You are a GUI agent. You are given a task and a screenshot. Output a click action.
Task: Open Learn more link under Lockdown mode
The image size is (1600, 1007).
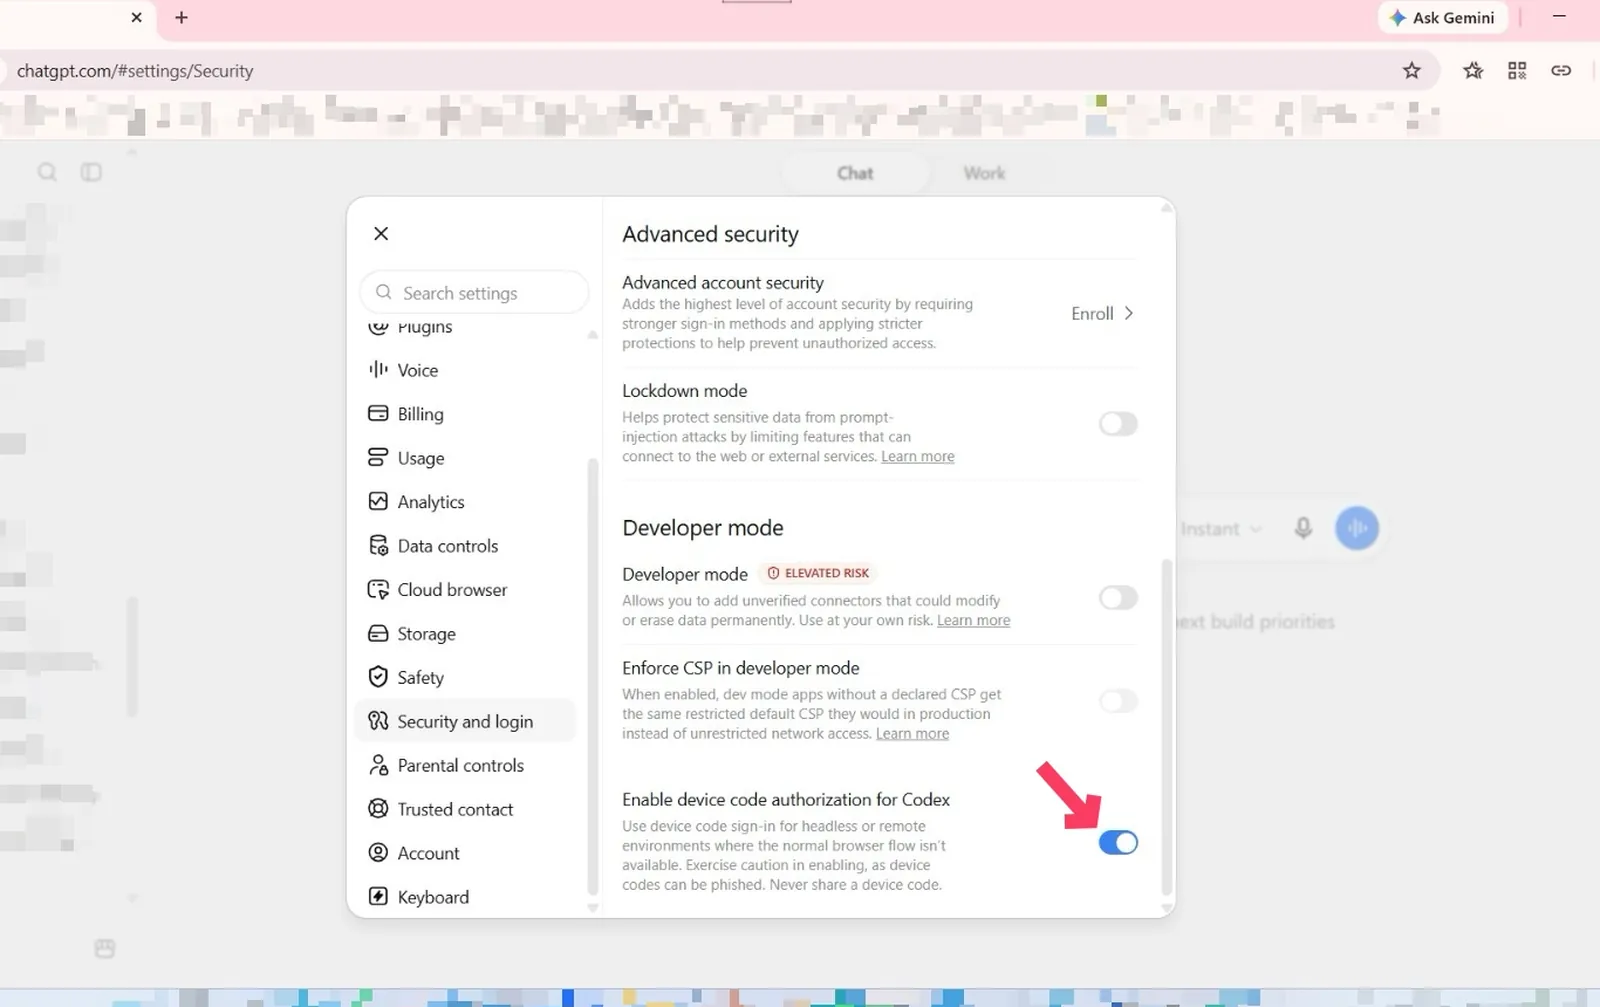tap(918, 456)
